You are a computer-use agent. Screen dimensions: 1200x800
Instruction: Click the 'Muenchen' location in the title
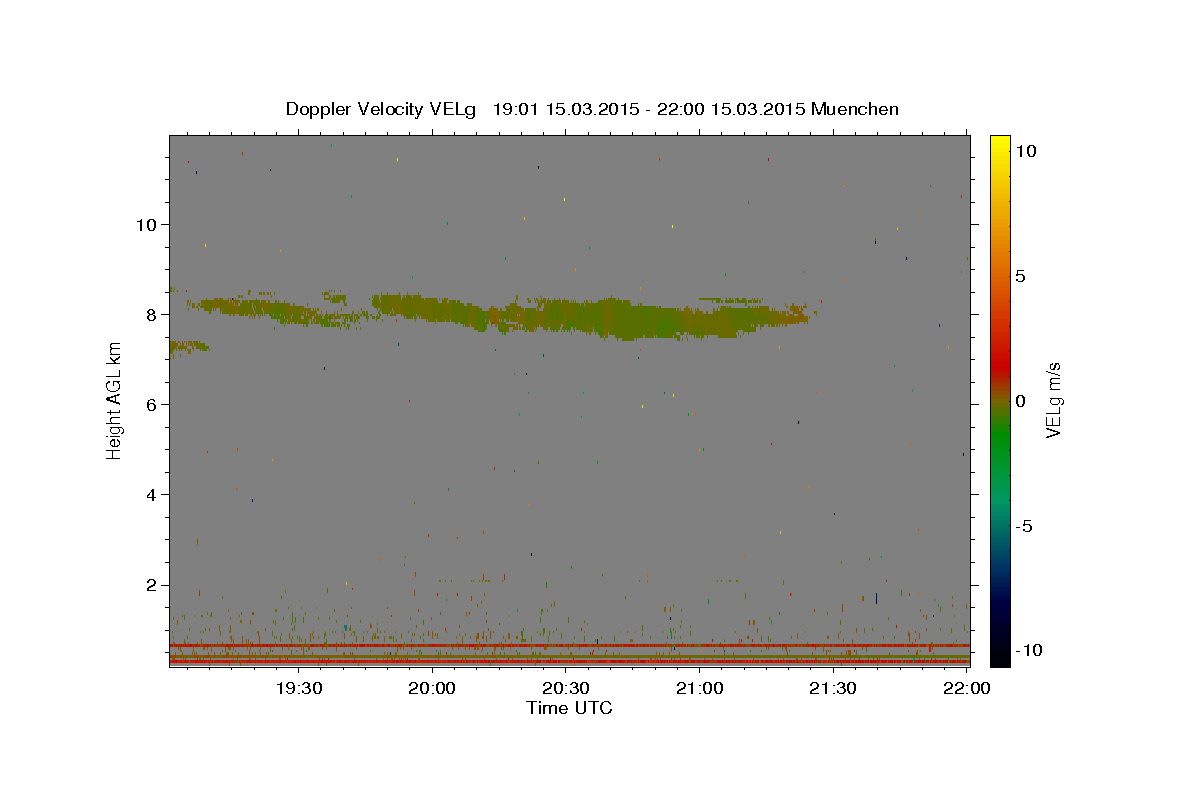point(855,109)
